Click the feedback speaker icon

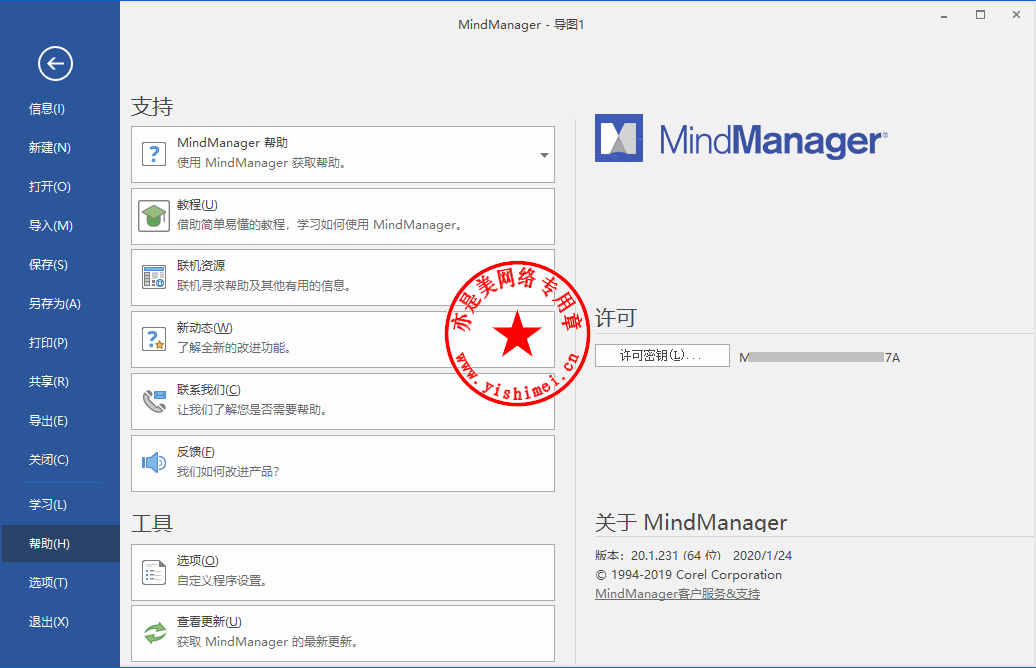point(154,463)
